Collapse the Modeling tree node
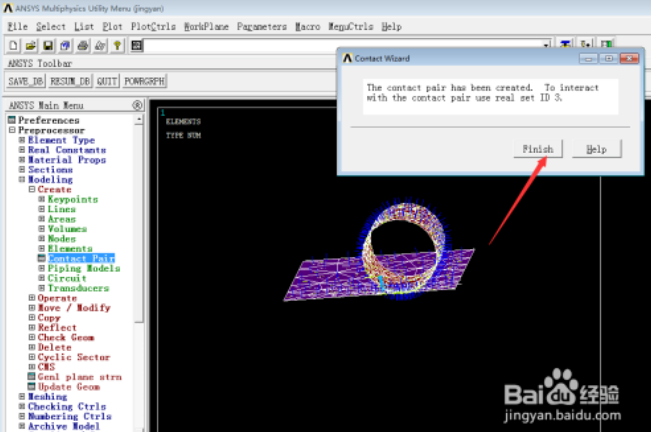This screenshot has height=432, width=651. pyautogui.click(x=22, y=179)
